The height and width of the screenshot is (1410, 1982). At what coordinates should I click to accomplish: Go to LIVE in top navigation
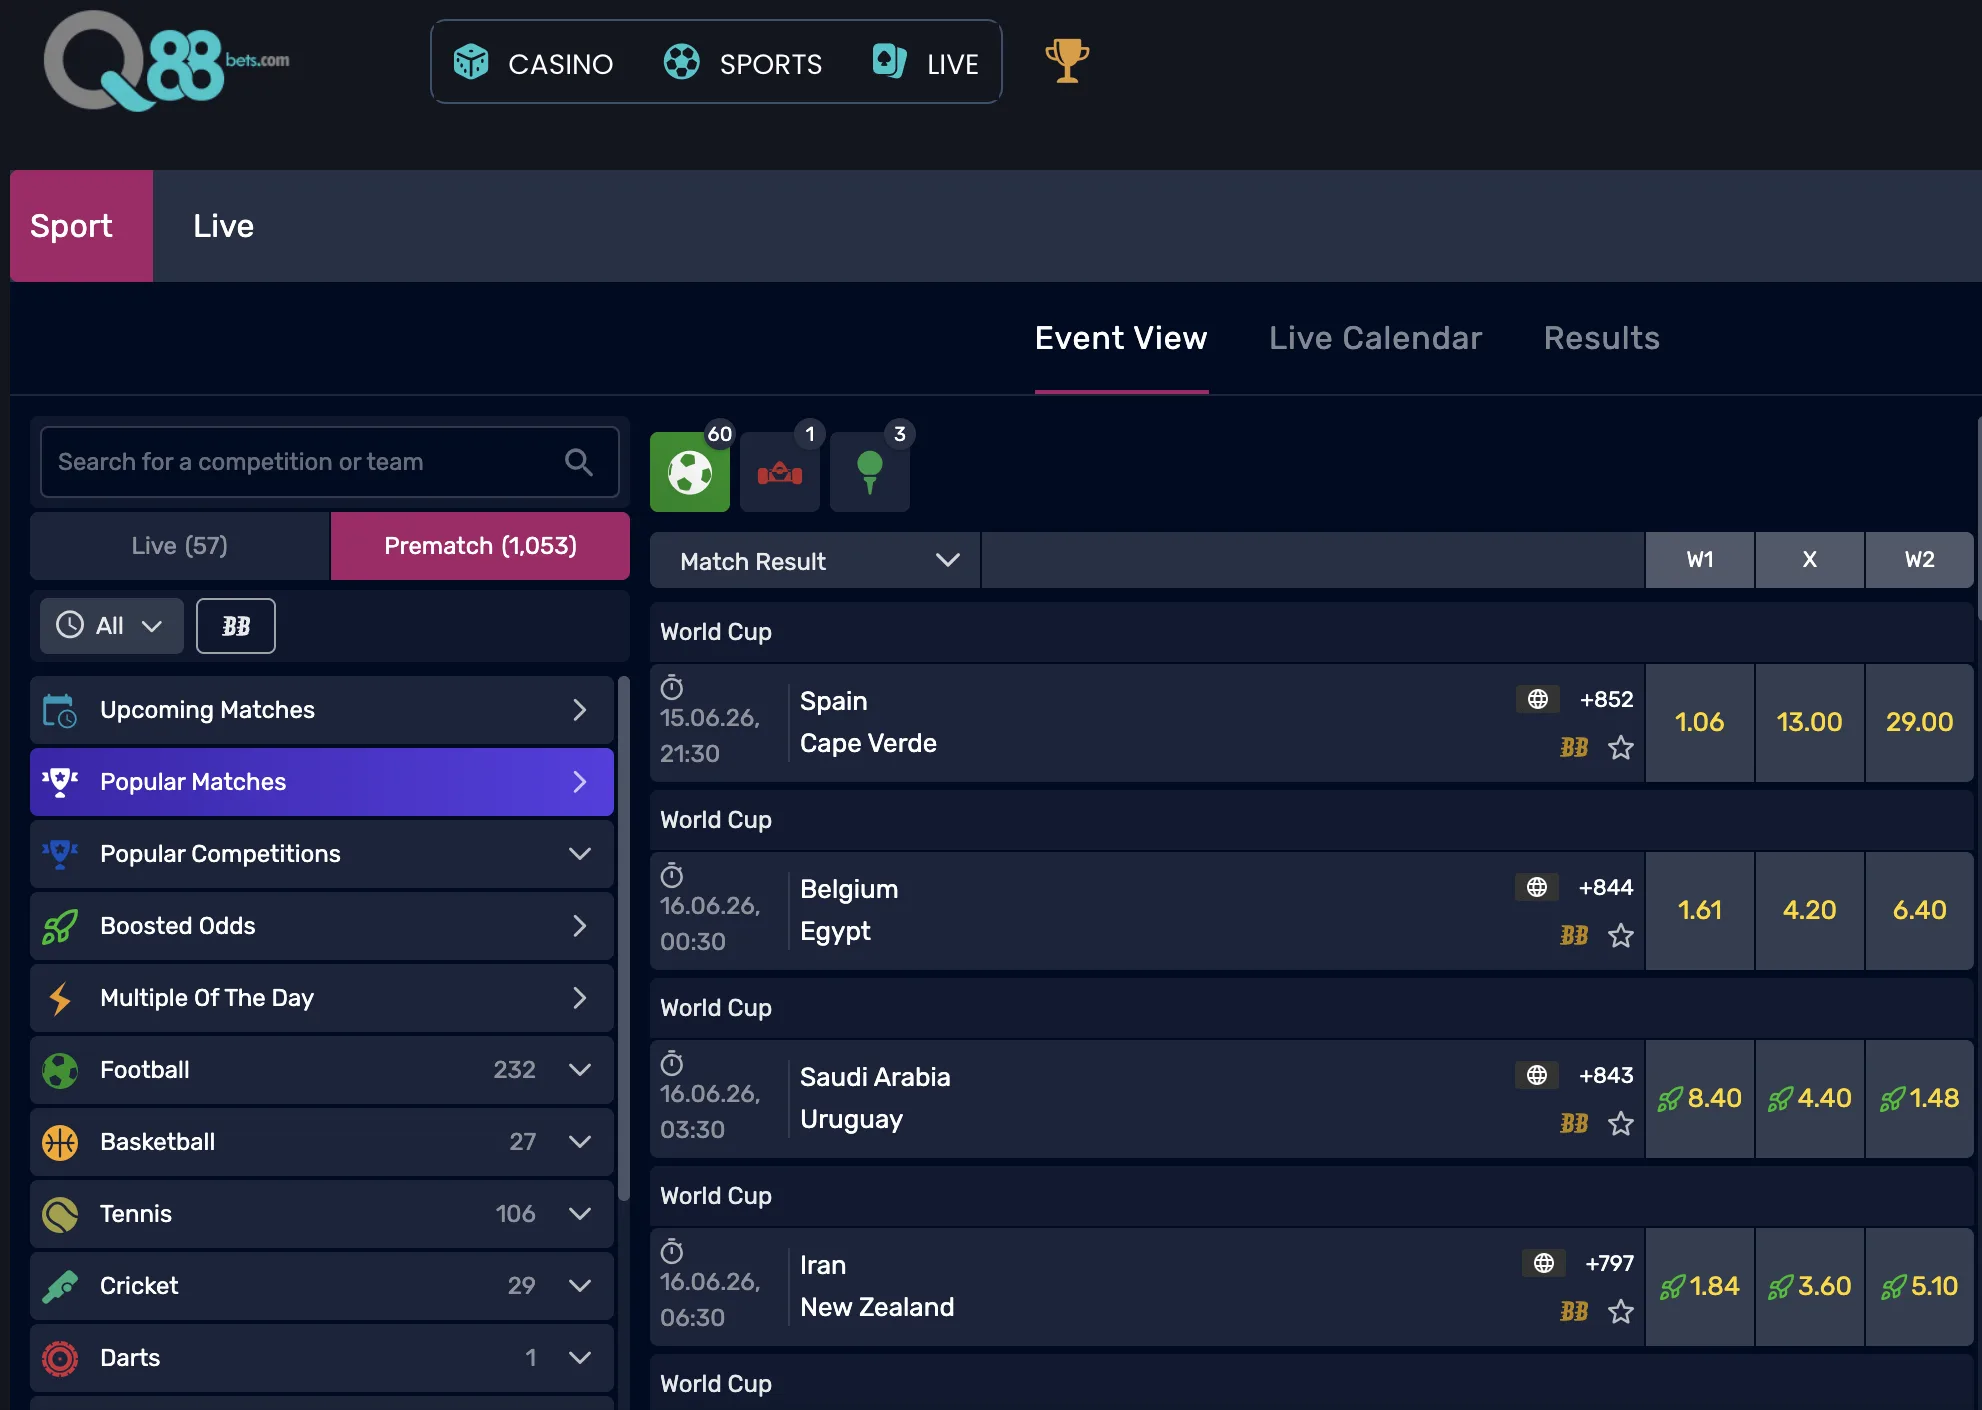coord(925,63)
